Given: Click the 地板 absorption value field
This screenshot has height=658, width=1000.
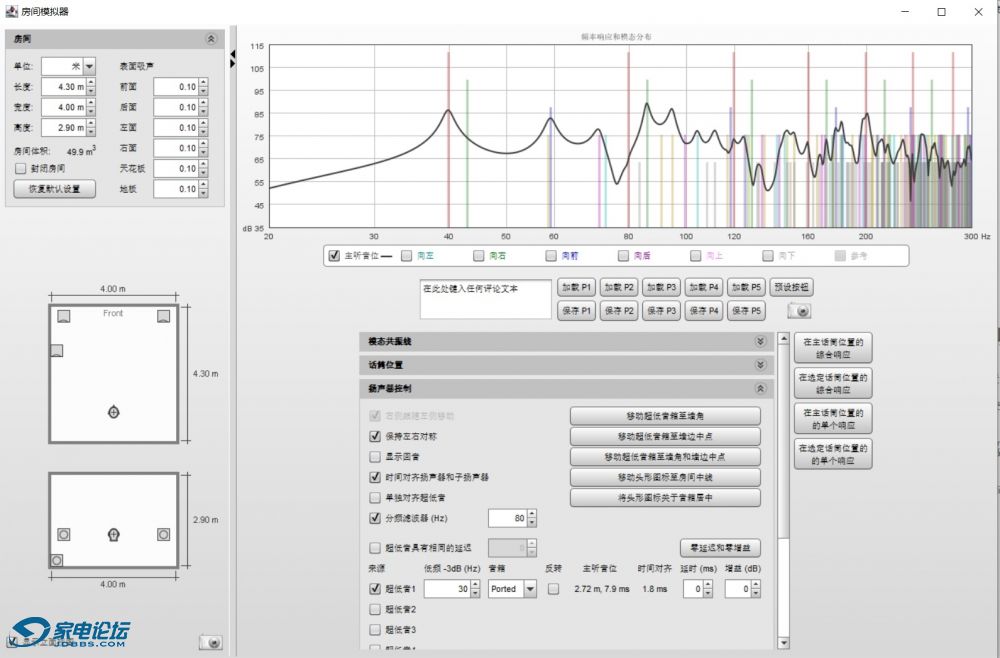Looking at the screenshot, I should click(x=176, y=189).
